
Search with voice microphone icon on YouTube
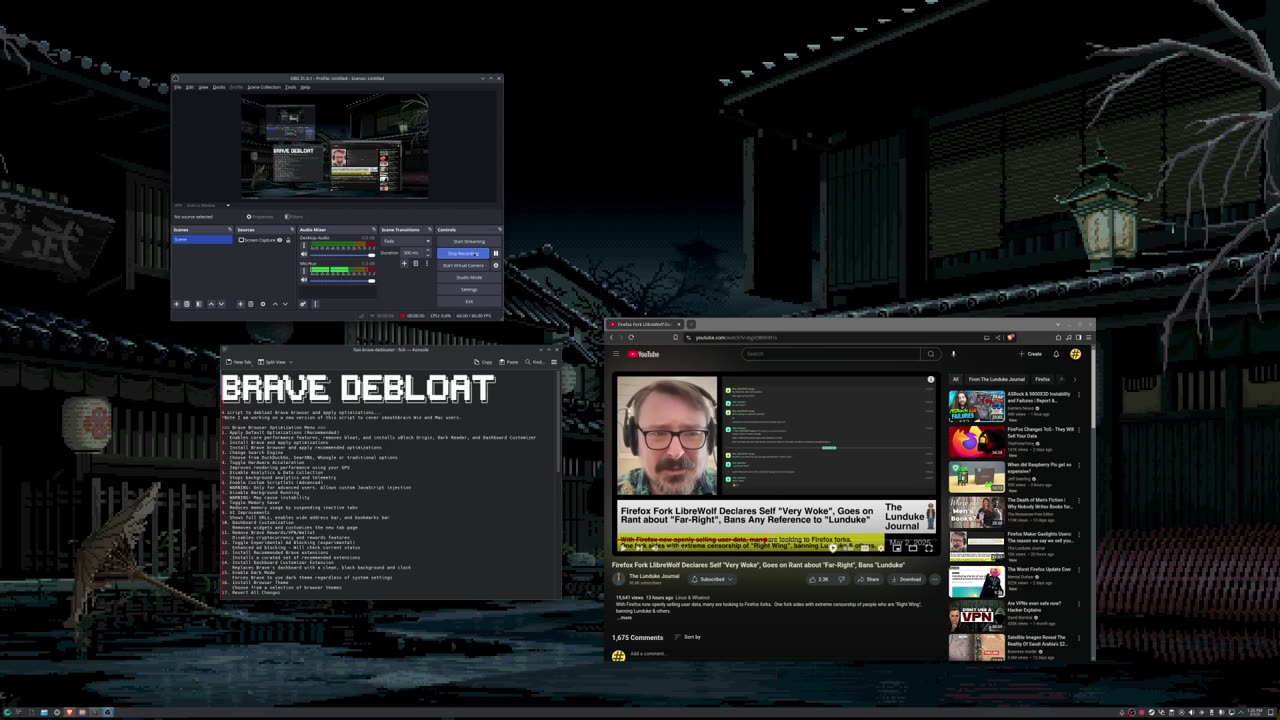[x=953, y=354]
